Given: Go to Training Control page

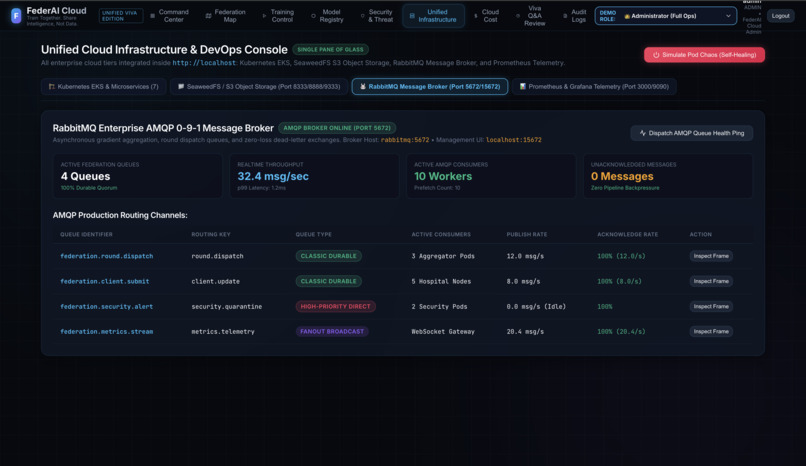Looking at the screenshot, I should [278, 16].
